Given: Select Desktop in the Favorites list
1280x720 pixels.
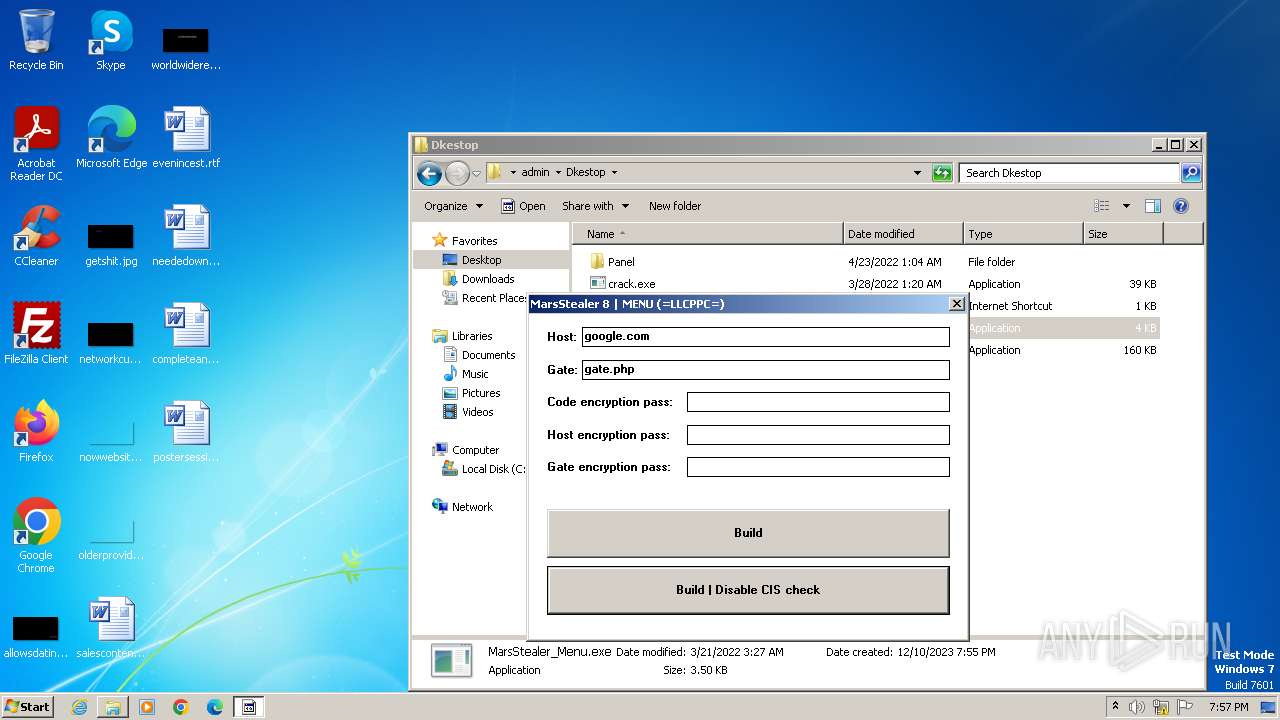Looking at the screenshot, I should pyautogui.click(x=481, y=260).
